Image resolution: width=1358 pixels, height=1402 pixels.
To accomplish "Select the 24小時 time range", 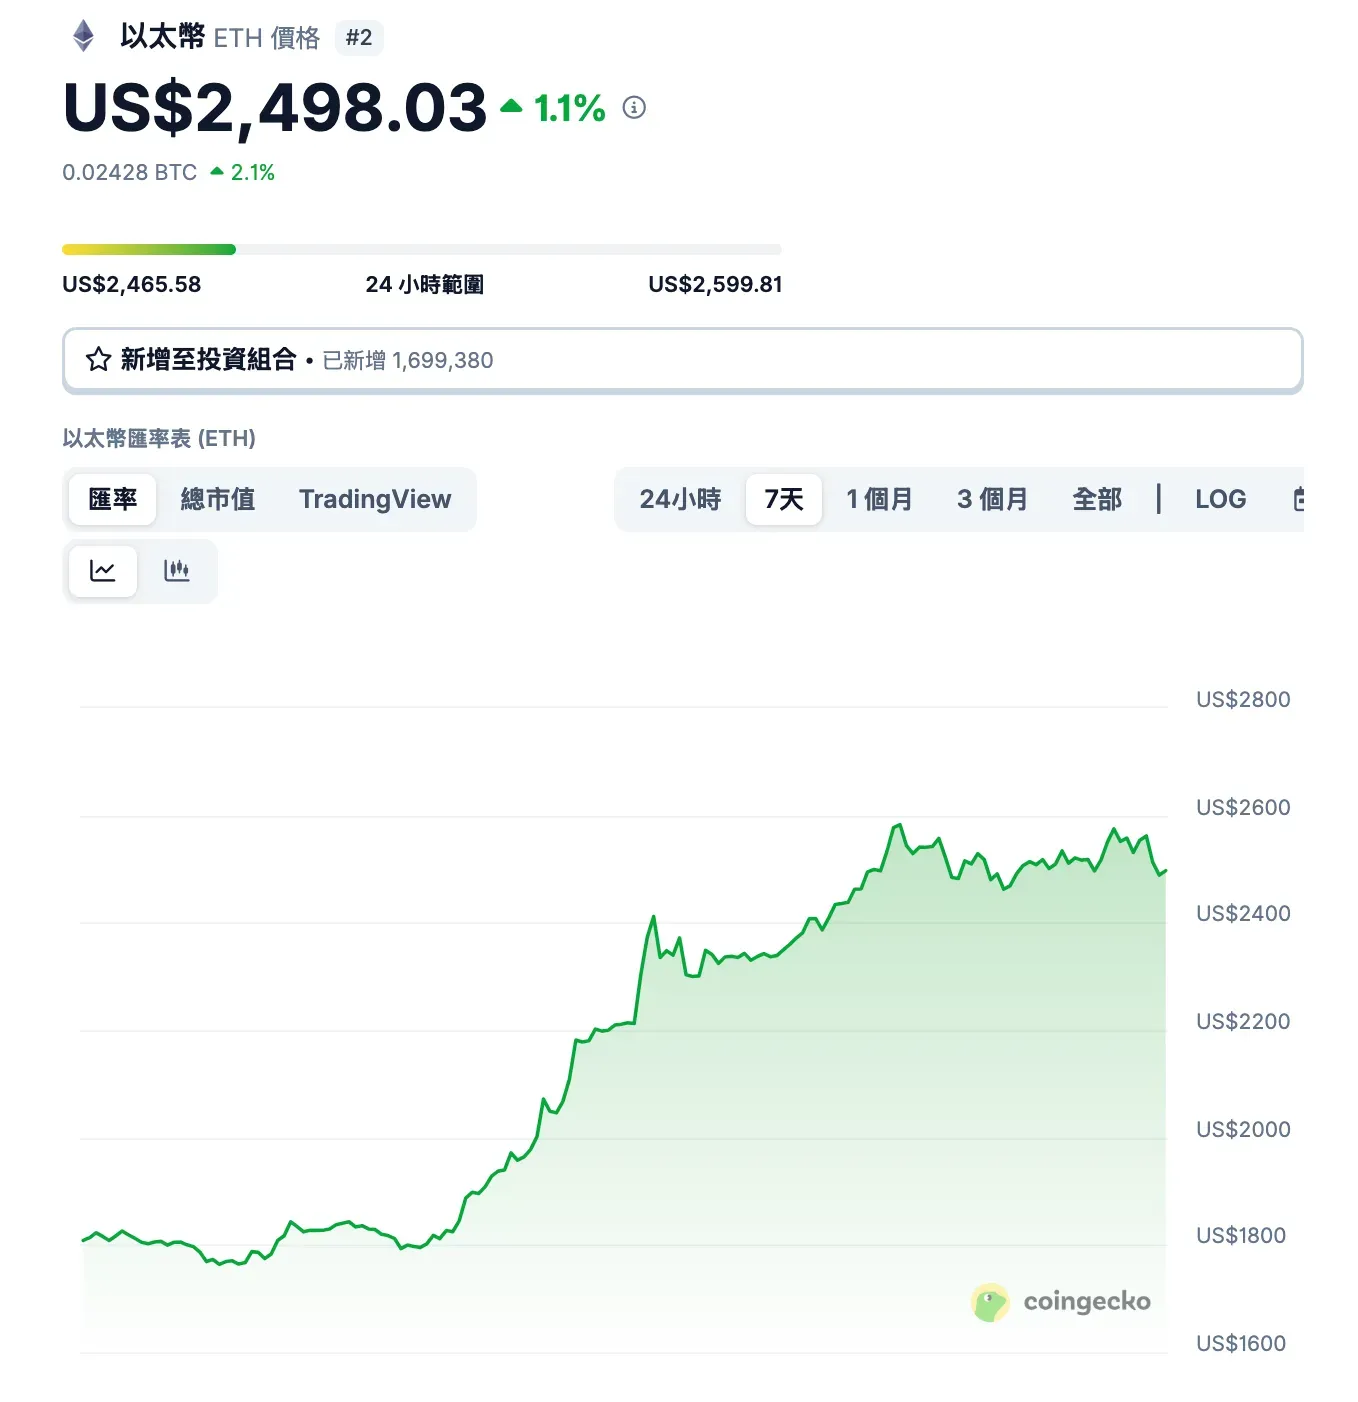I will pyautogui.click(x=680, y=499).
